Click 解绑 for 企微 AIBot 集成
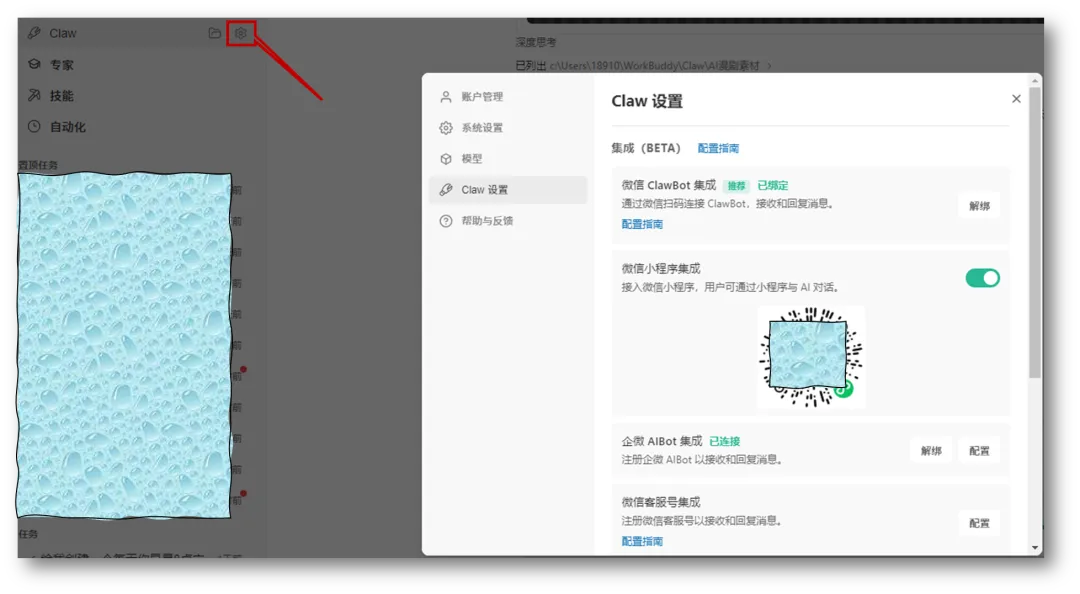1080x594 pixels. tap(931, 451)
